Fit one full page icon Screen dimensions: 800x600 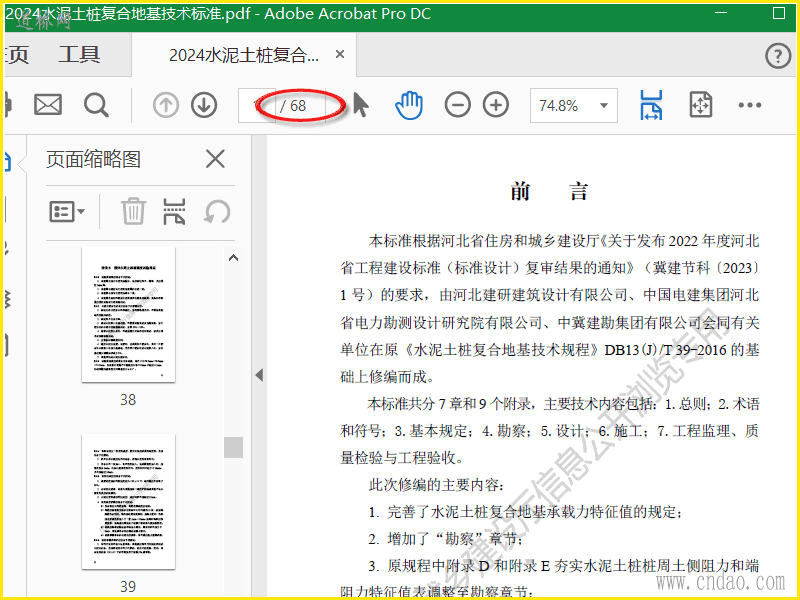coord(701,105)
